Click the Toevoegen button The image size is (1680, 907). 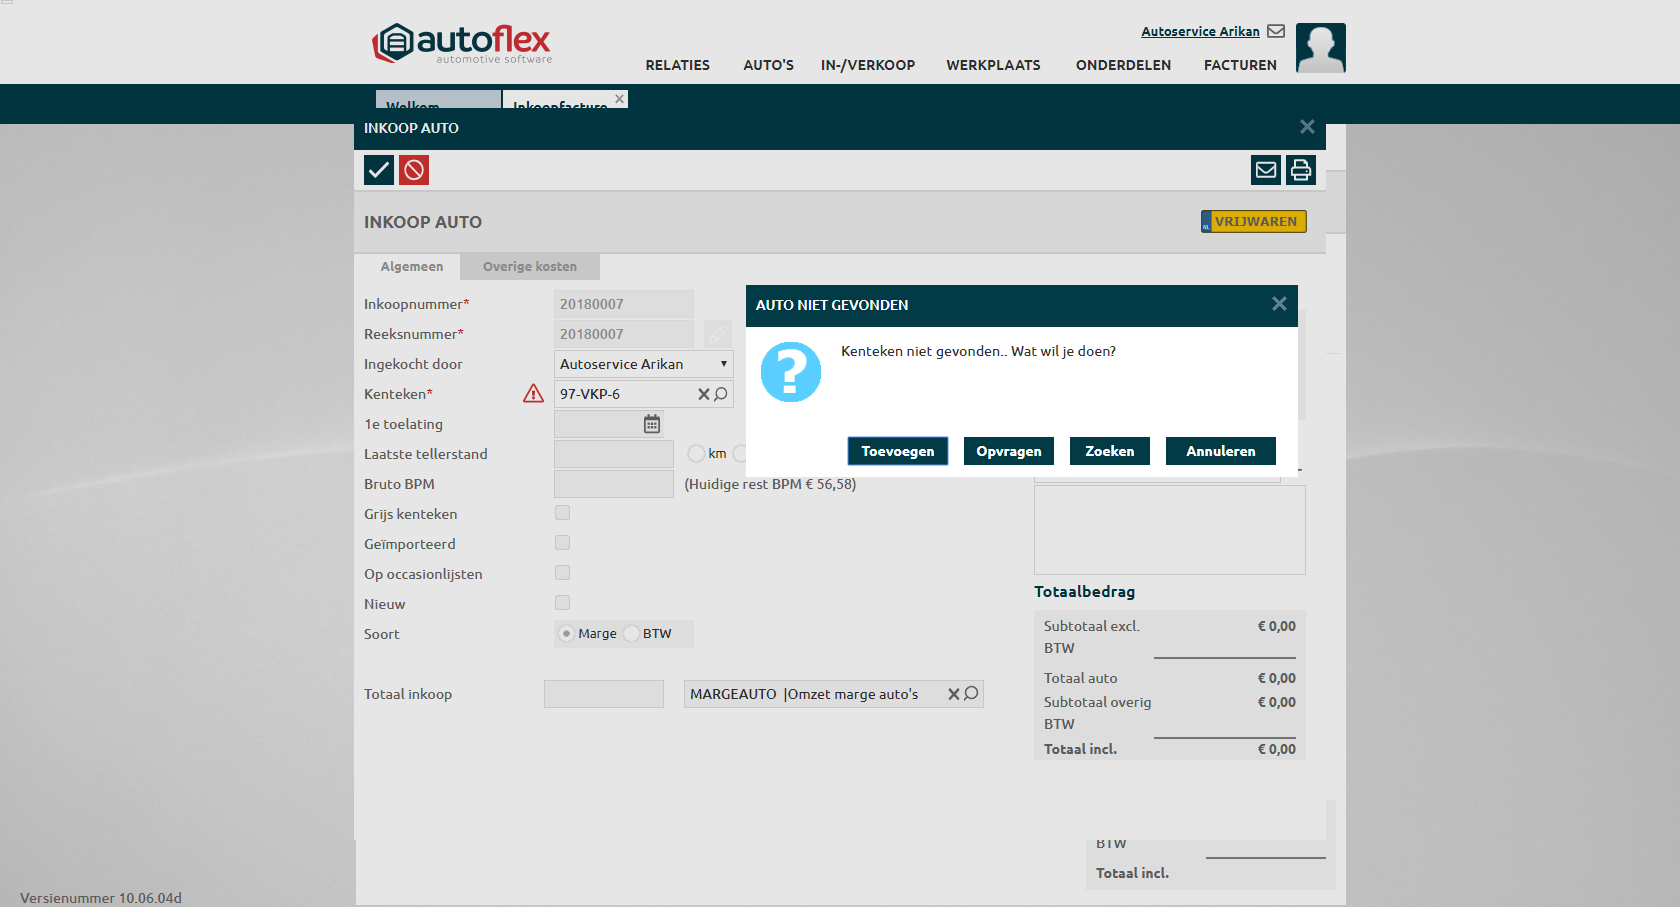(897, 451)
